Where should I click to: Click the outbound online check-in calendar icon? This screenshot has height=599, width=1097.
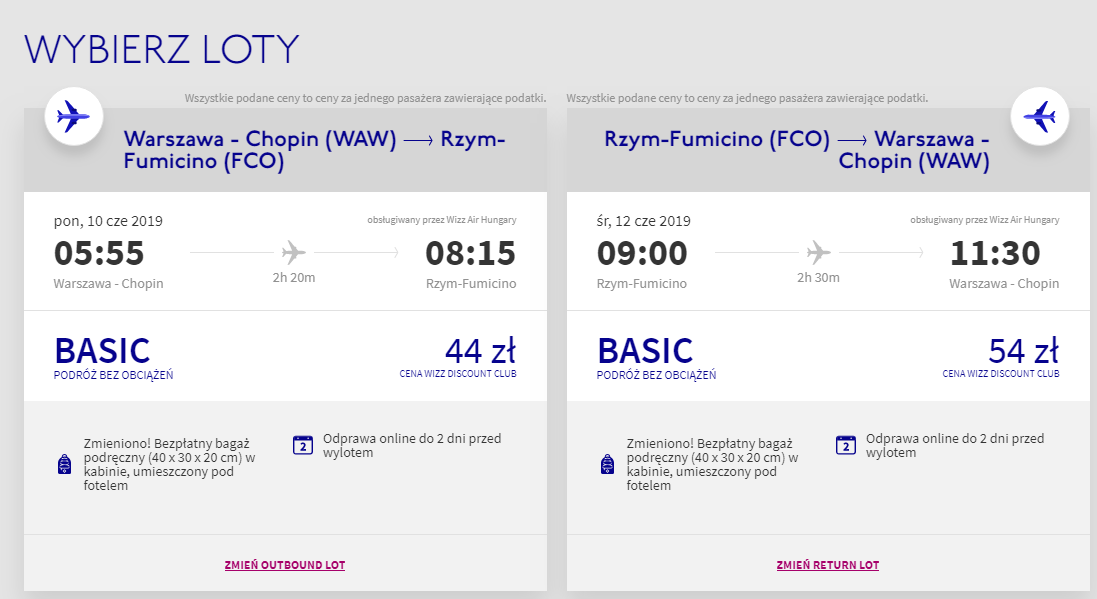(x=303, y=445)
